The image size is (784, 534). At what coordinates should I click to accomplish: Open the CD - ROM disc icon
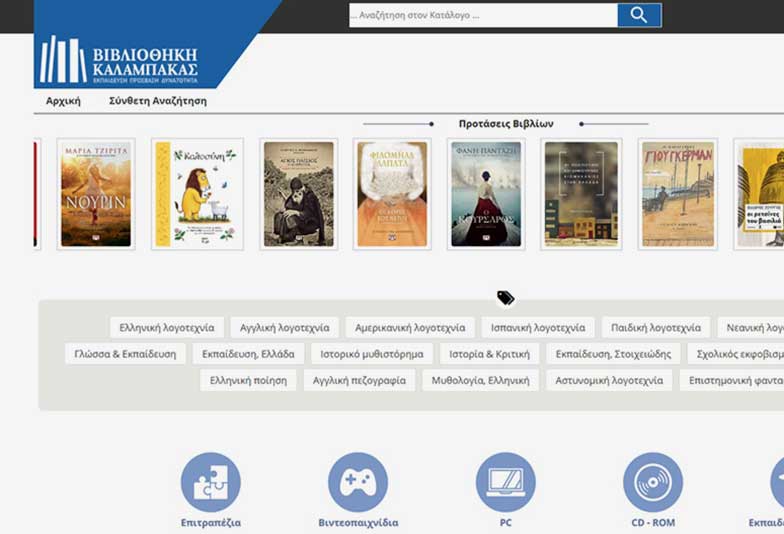coord(653,482)
